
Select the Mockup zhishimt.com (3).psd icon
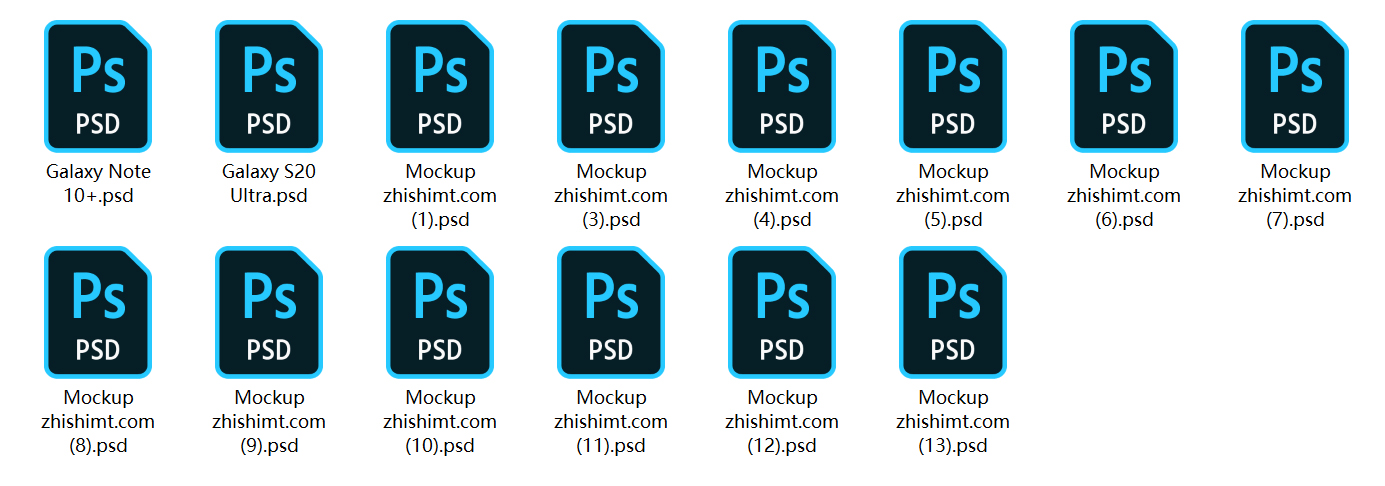[x=611, y=86]
